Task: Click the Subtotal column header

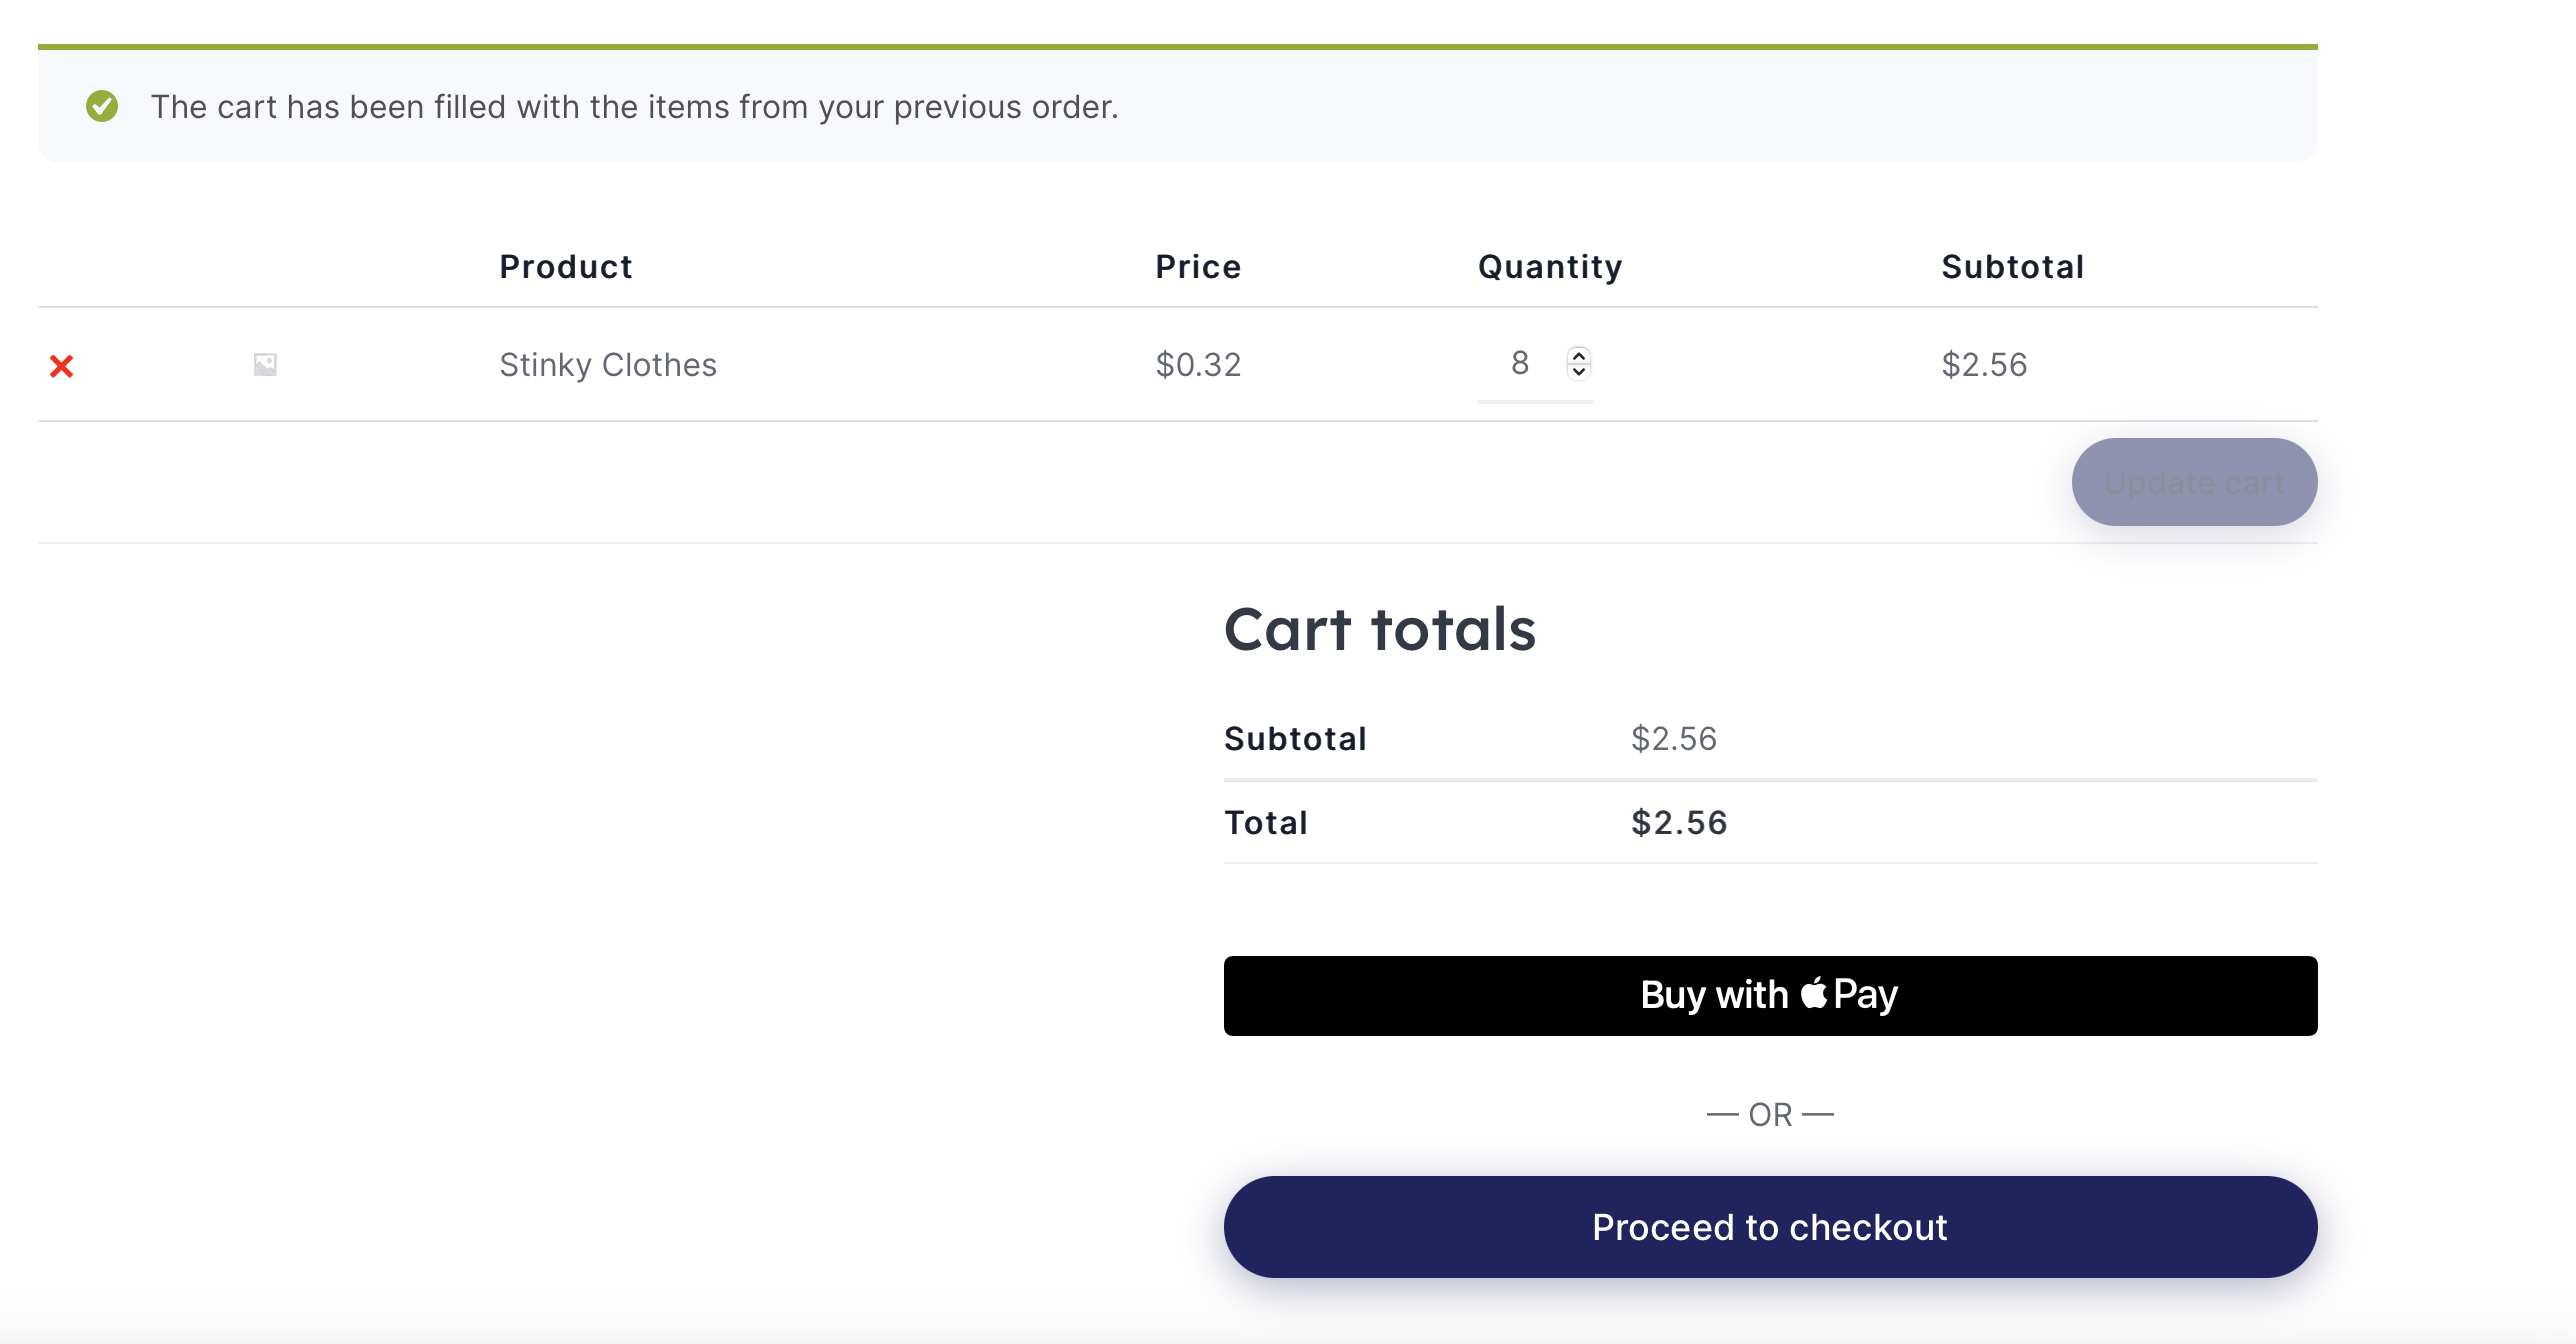Action: click(x=2012, y=267)
